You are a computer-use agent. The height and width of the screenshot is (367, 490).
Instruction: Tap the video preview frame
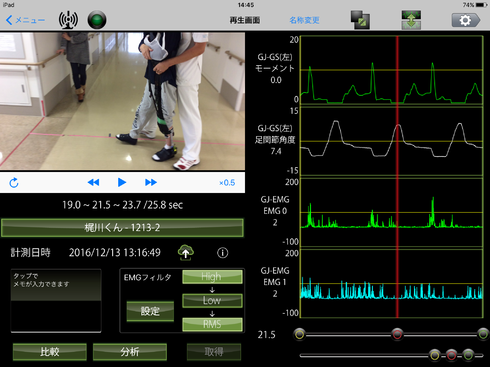pyautogui.click(x=122, y=101)
